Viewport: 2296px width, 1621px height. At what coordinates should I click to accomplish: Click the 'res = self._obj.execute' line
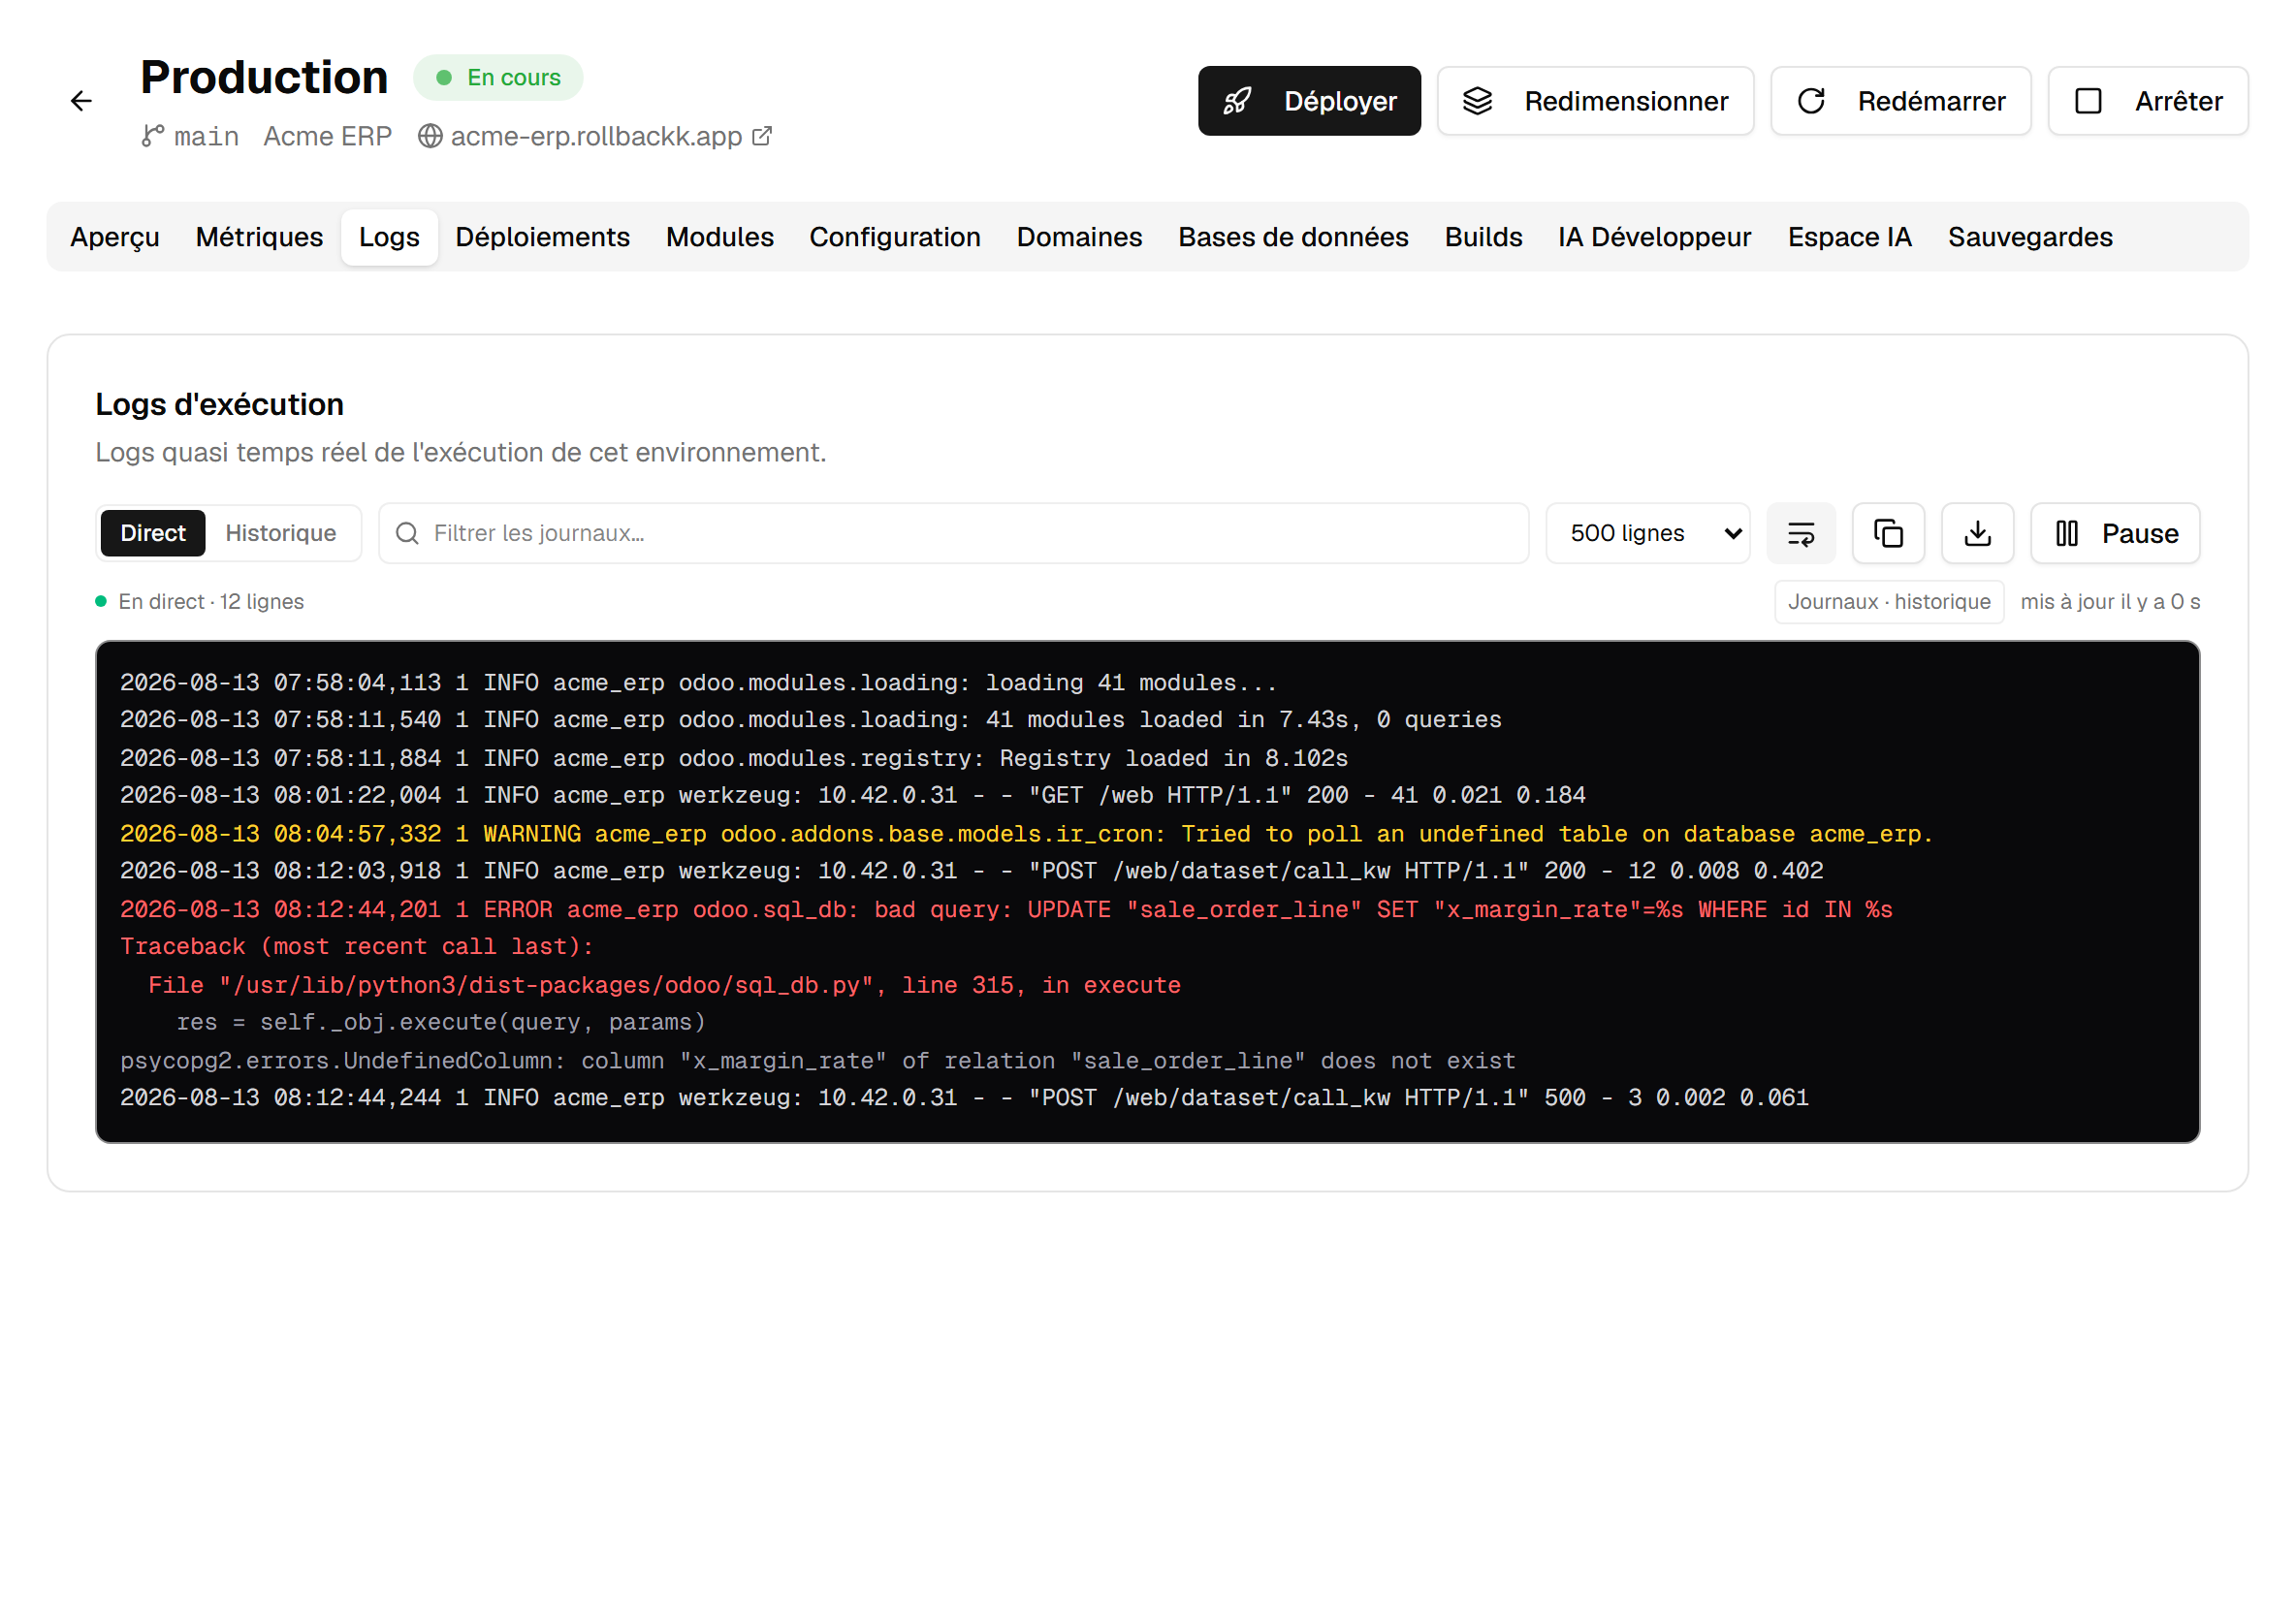point(441,1023)
